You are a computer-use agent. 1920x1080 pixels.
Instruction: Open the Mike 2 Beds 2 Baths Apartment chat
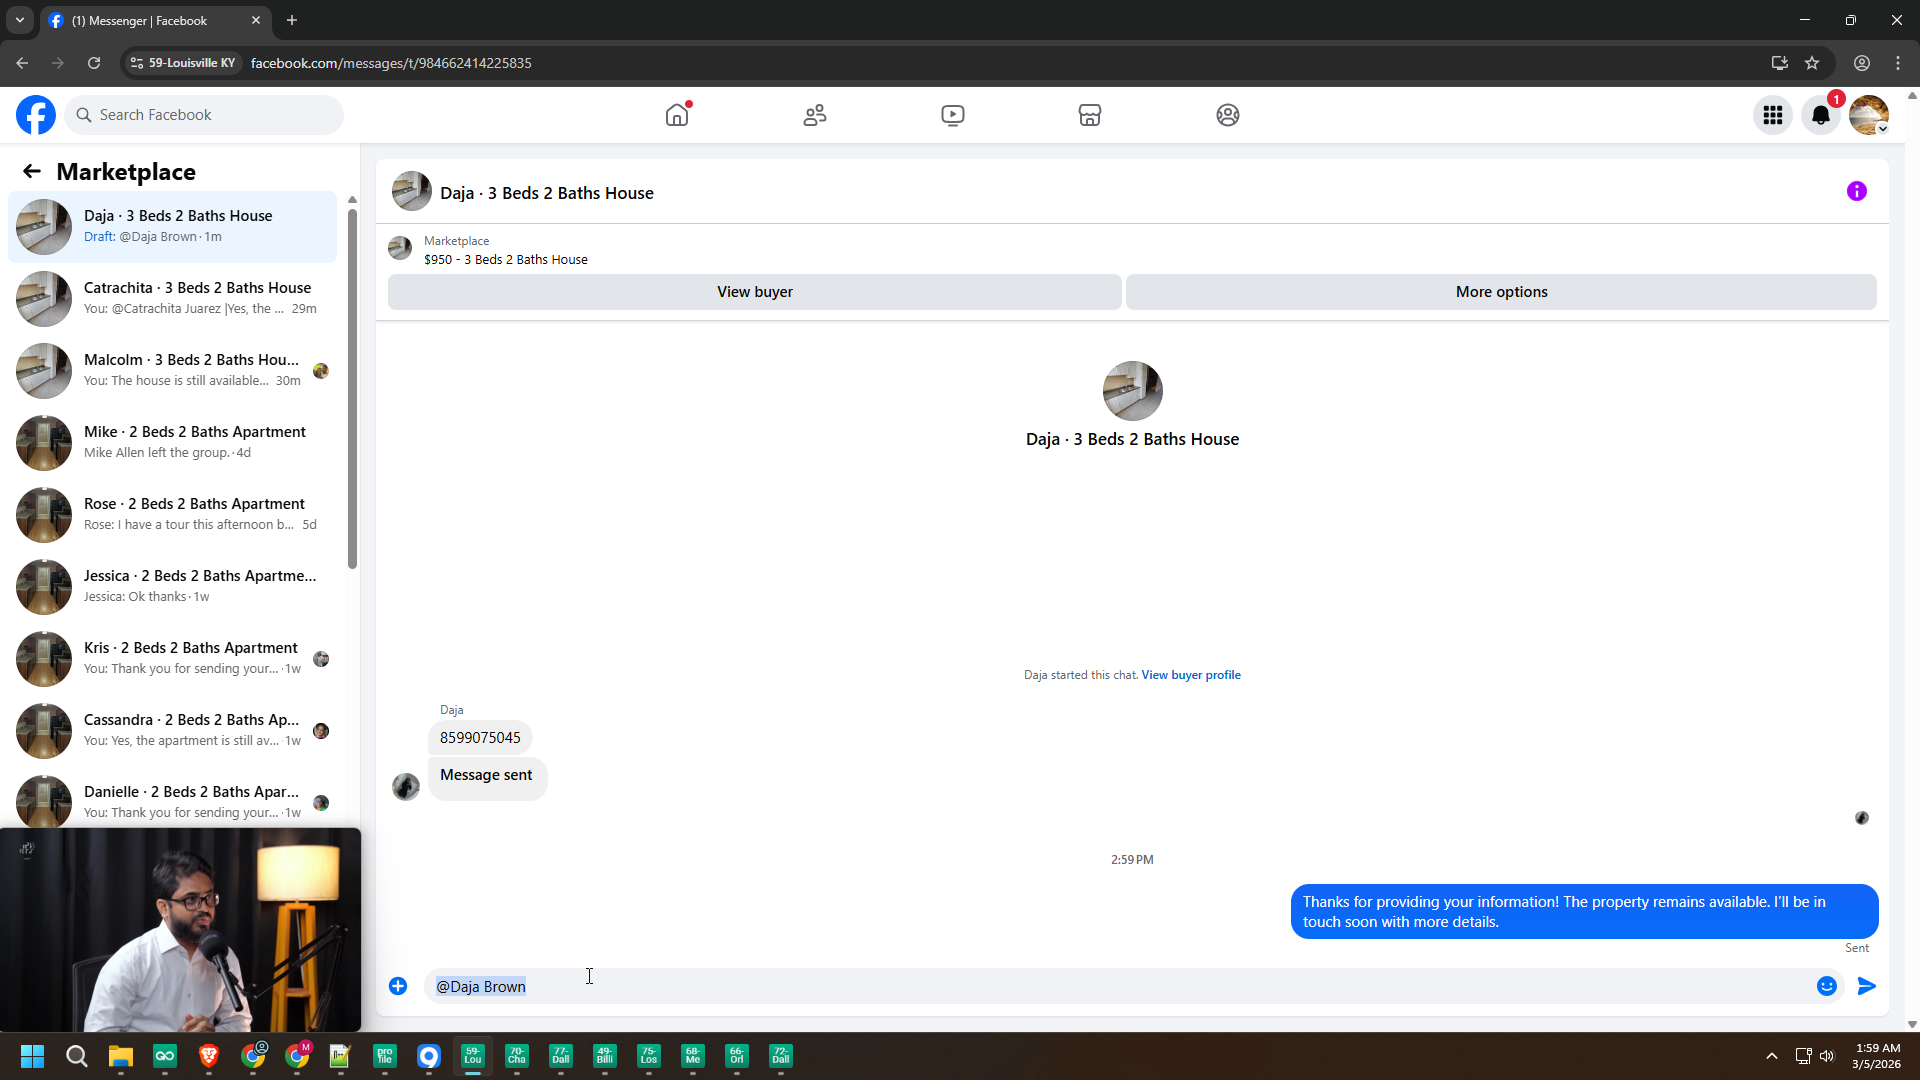[x=173, y=443]
